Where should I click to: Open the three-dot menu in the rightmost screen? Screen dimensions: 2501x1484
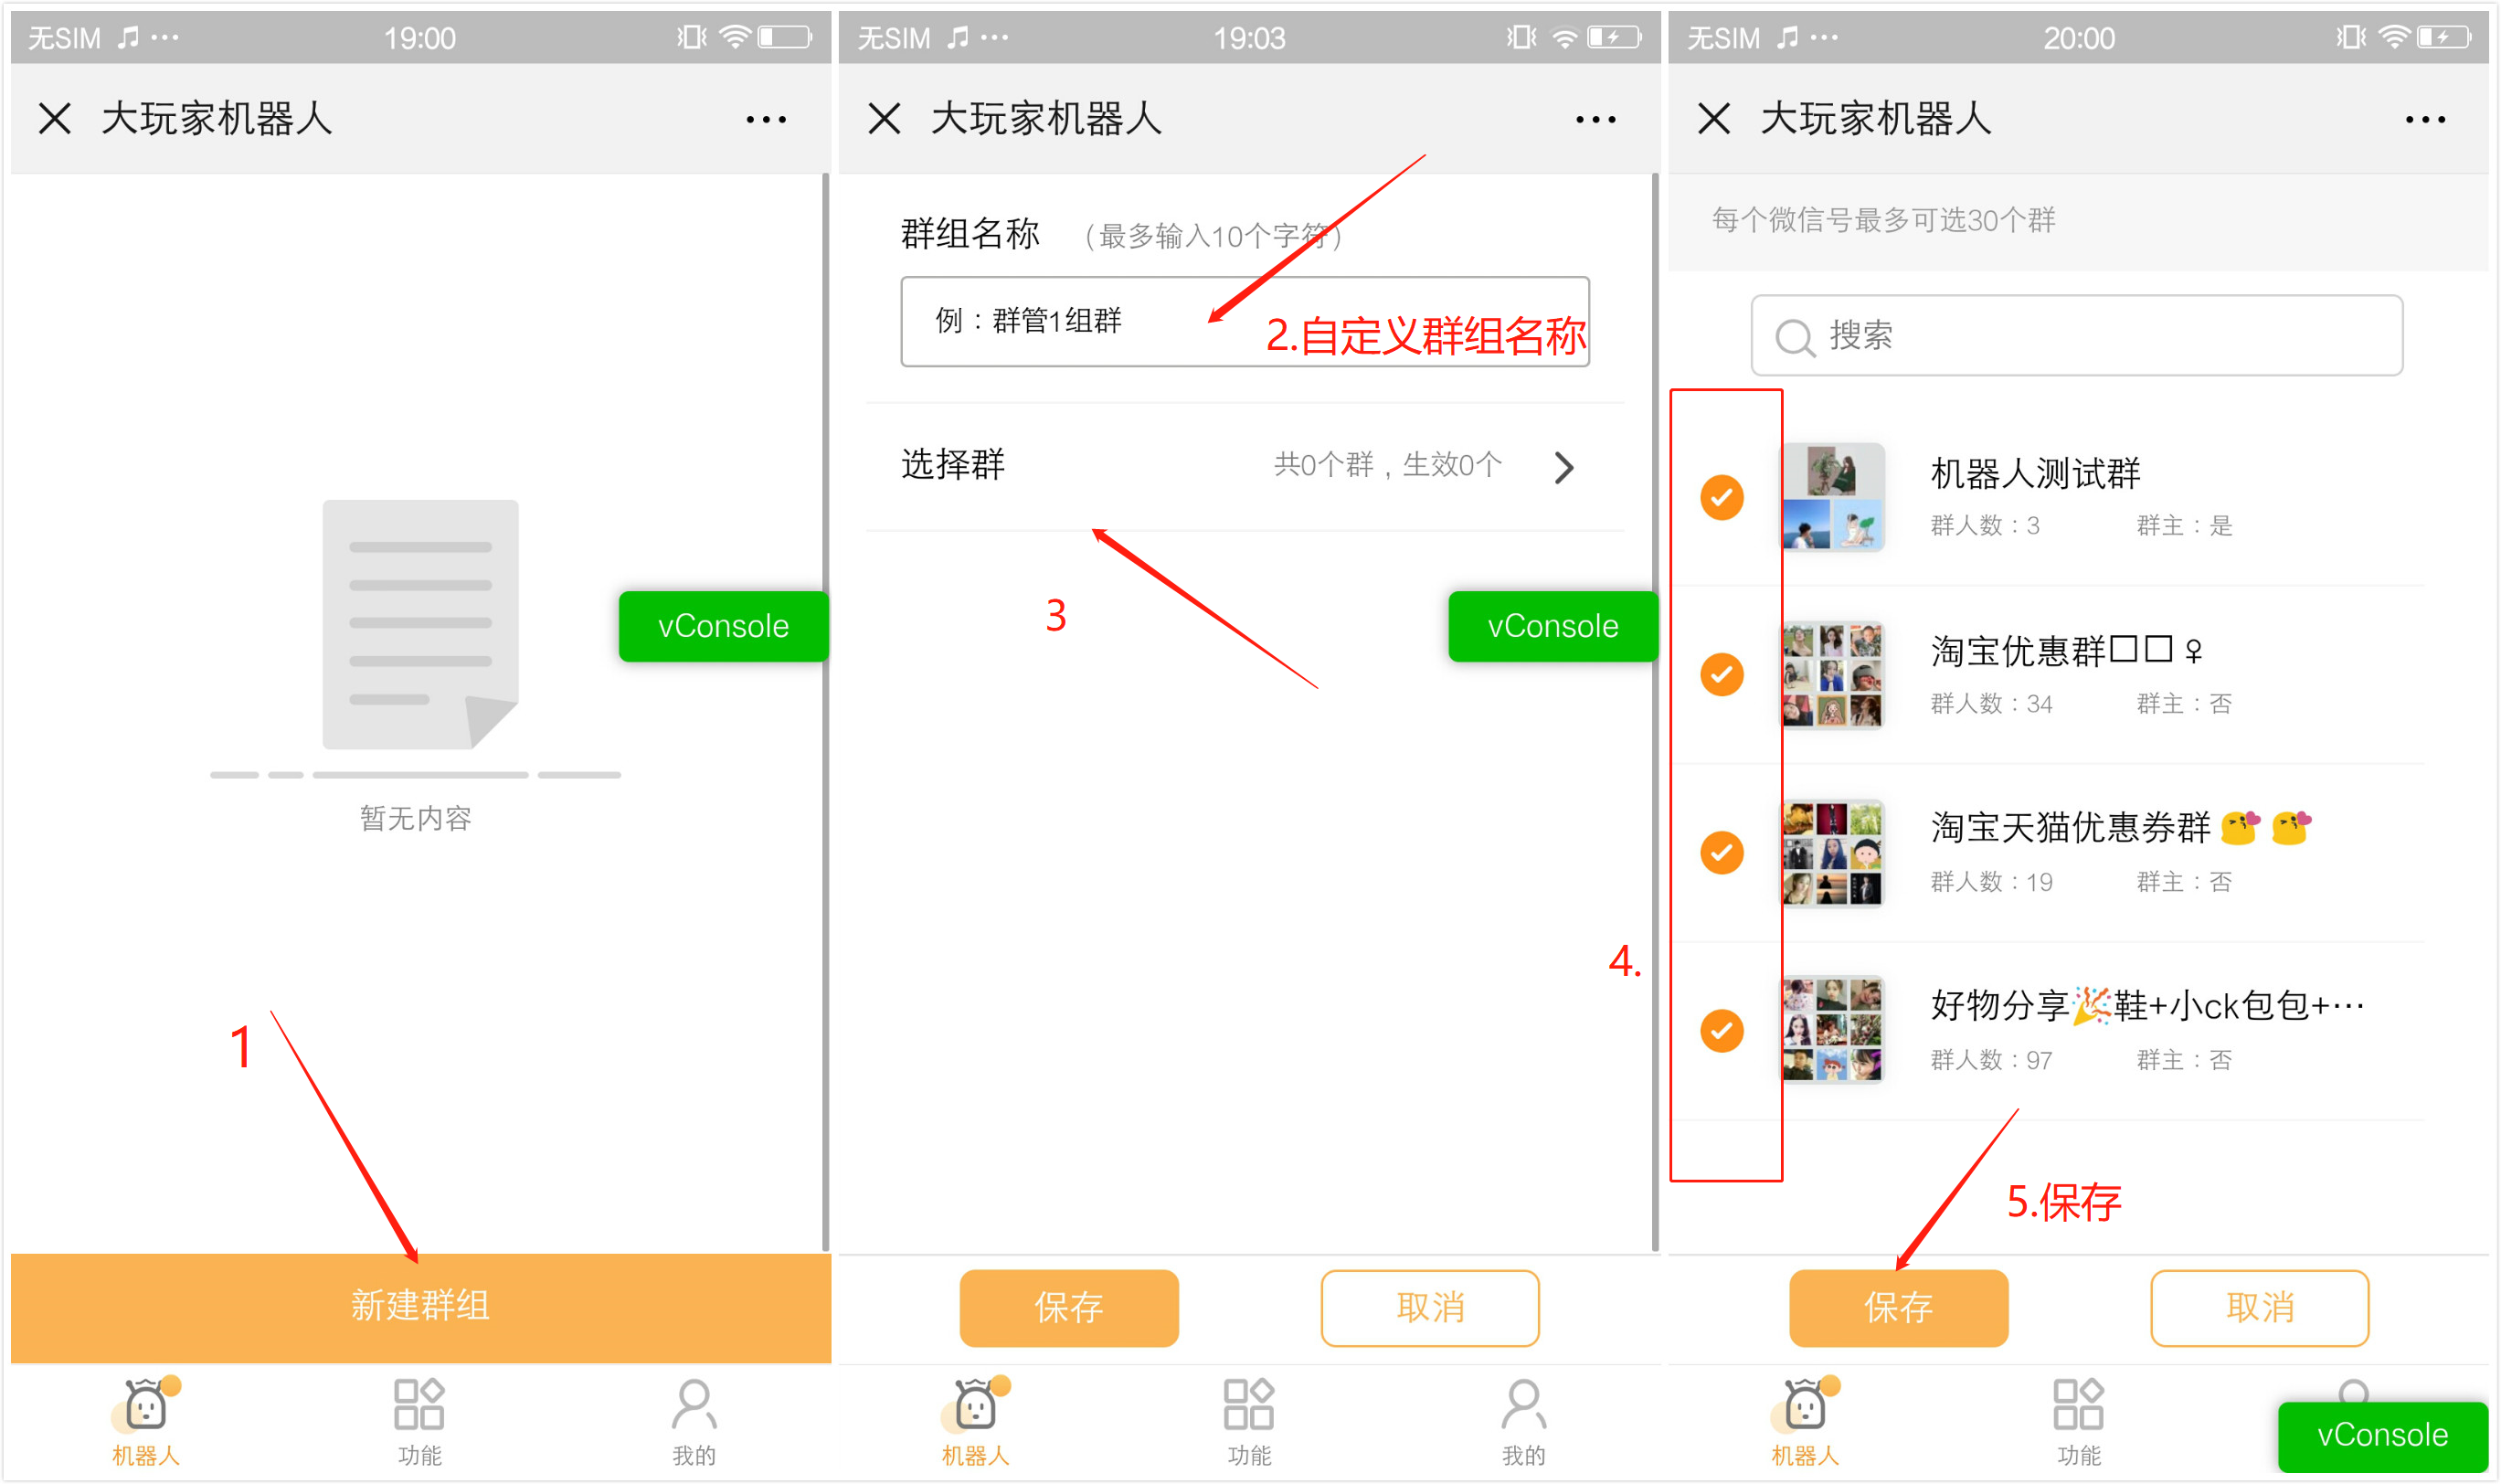[2424, 120]
